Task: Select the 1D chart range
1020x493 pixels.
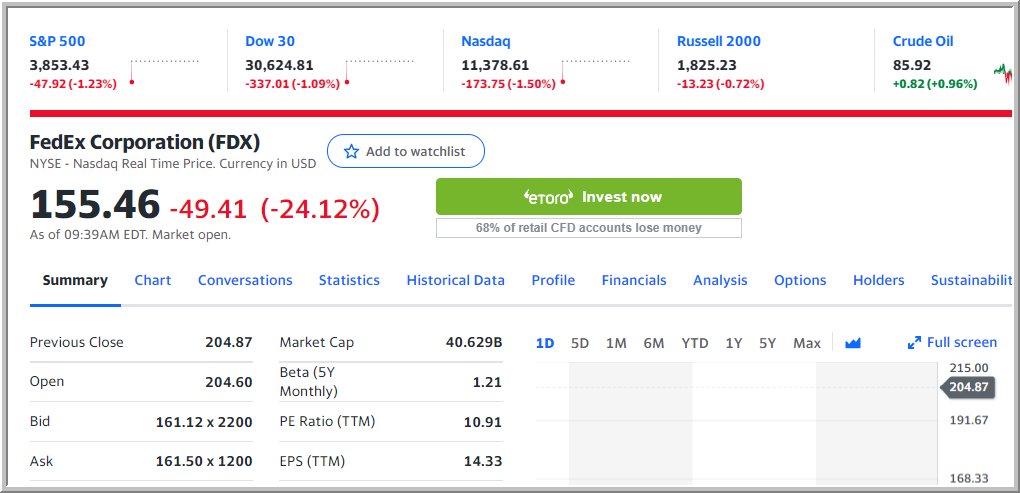Action: [545, 343]
